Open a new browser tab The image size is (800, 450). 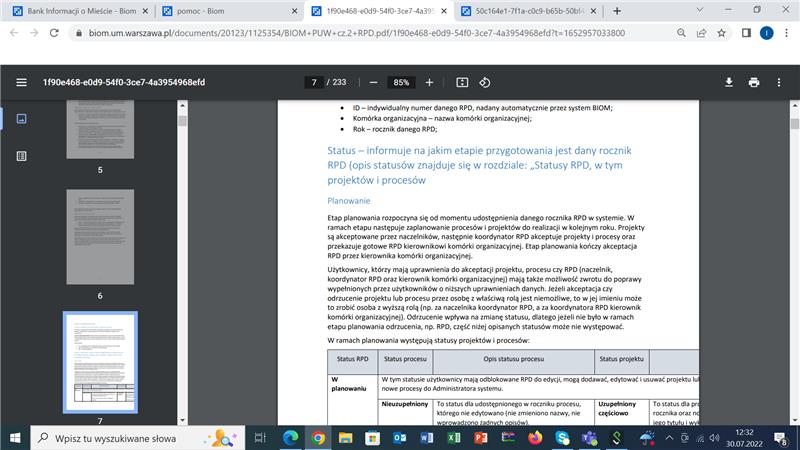(616, 10)
